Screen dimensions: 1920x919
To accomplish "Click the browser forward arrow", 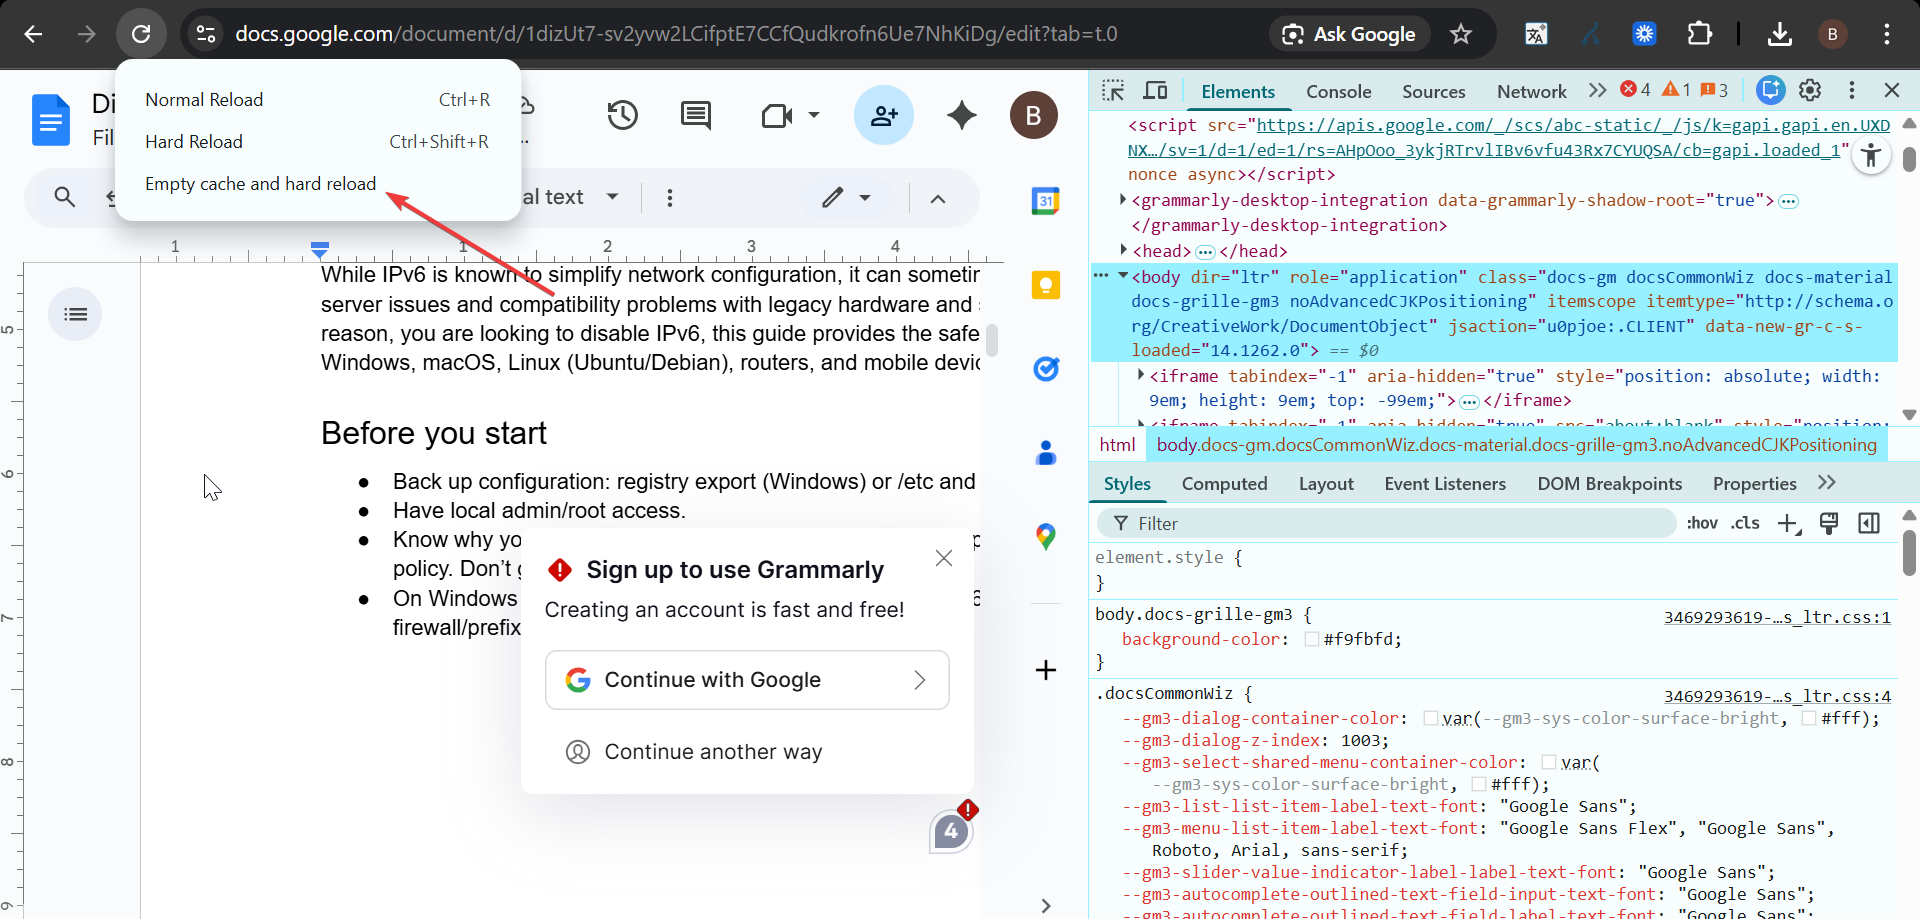I will [x=87, y=34].
